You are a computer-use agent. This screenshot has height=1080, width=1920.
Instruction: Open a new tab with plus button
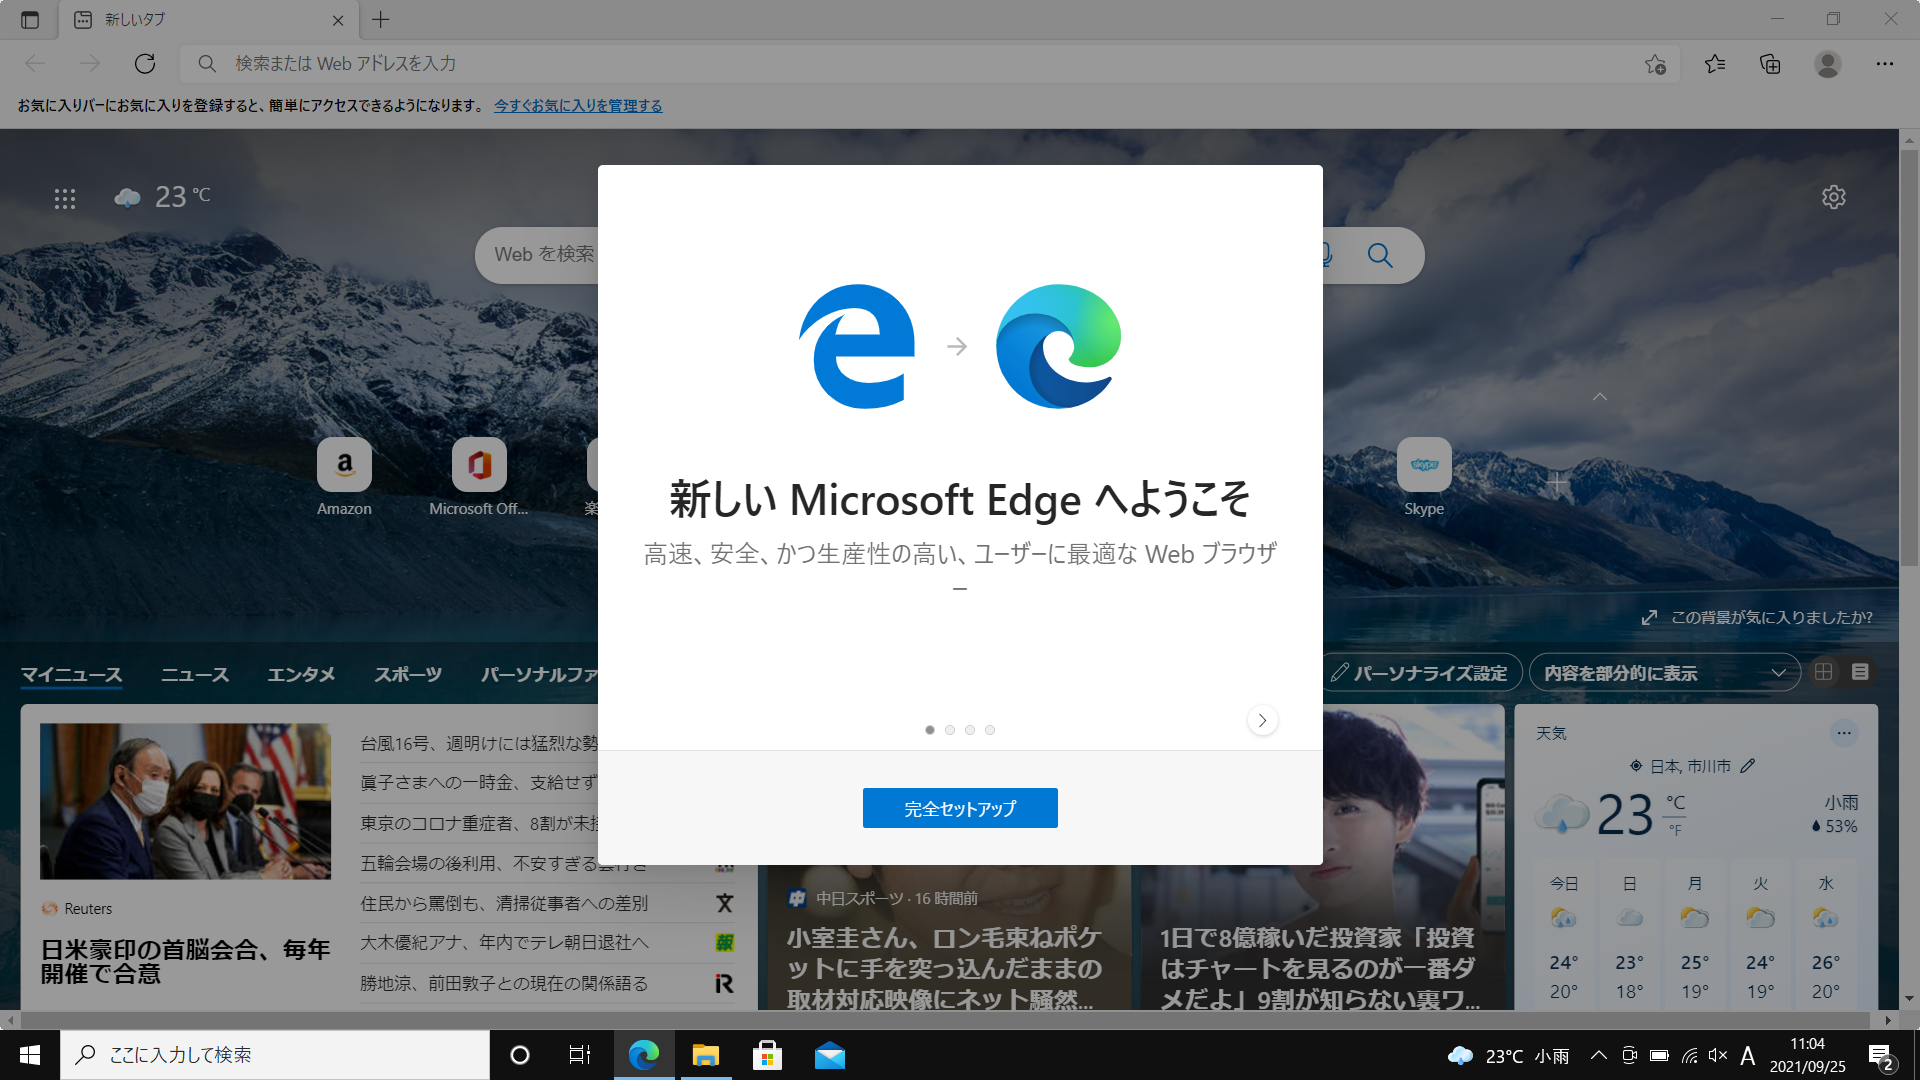click(381, 19)
